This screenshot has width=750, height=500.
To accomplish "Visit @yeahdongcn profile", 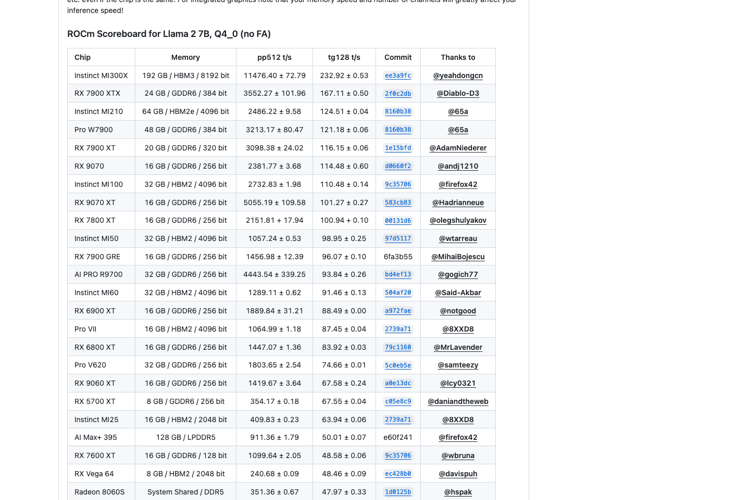I will (458, 76).
